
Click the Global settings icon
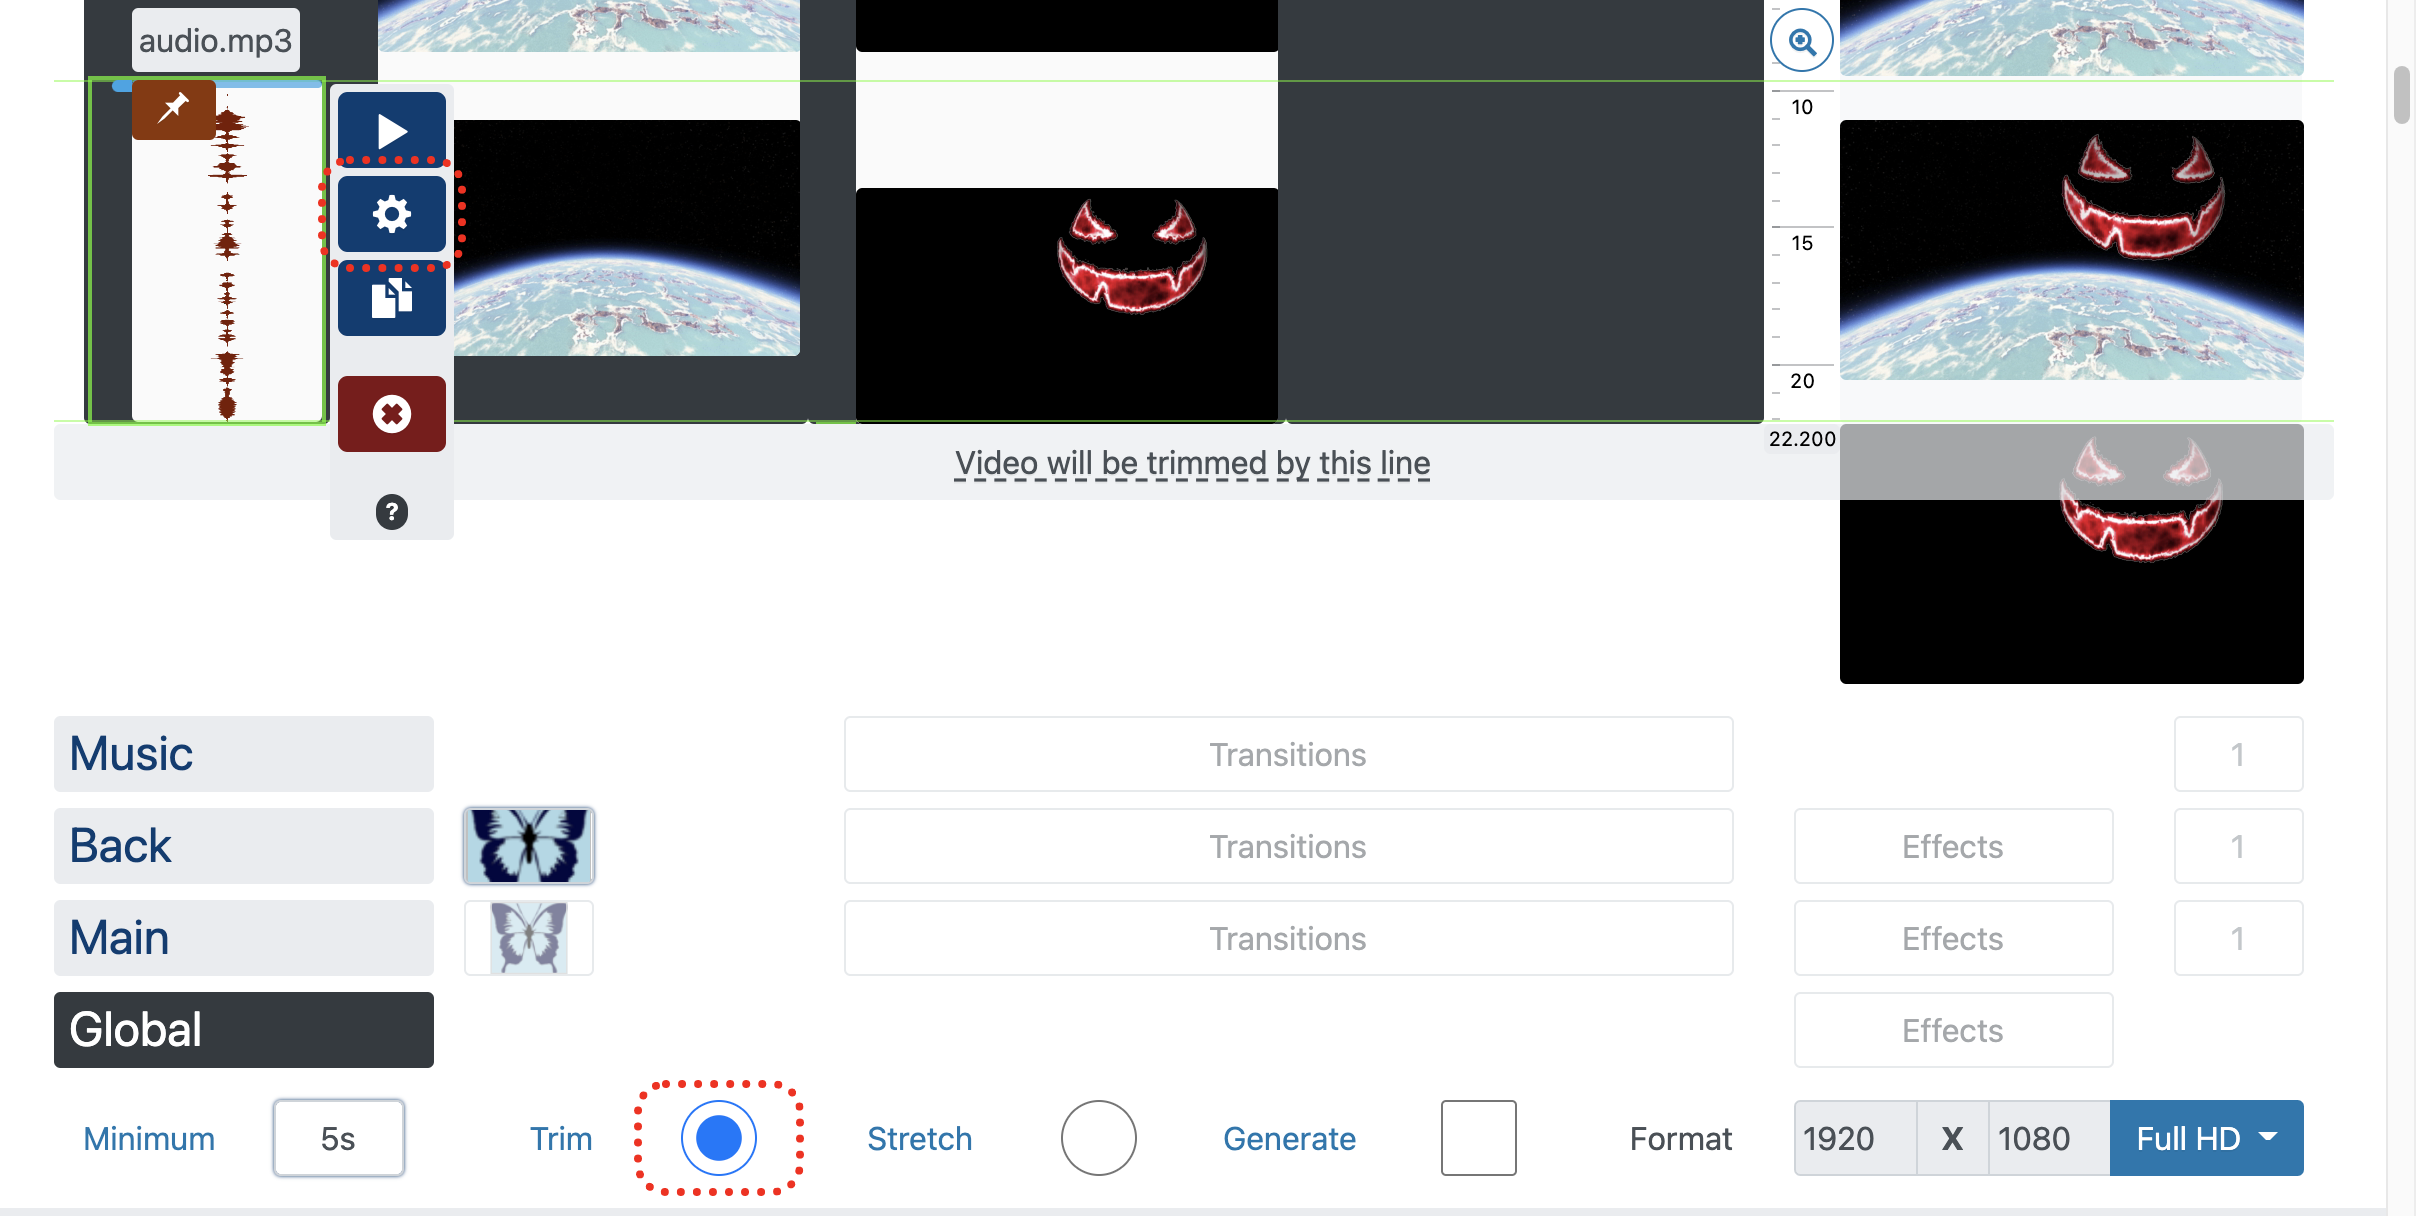pos(391,214)
